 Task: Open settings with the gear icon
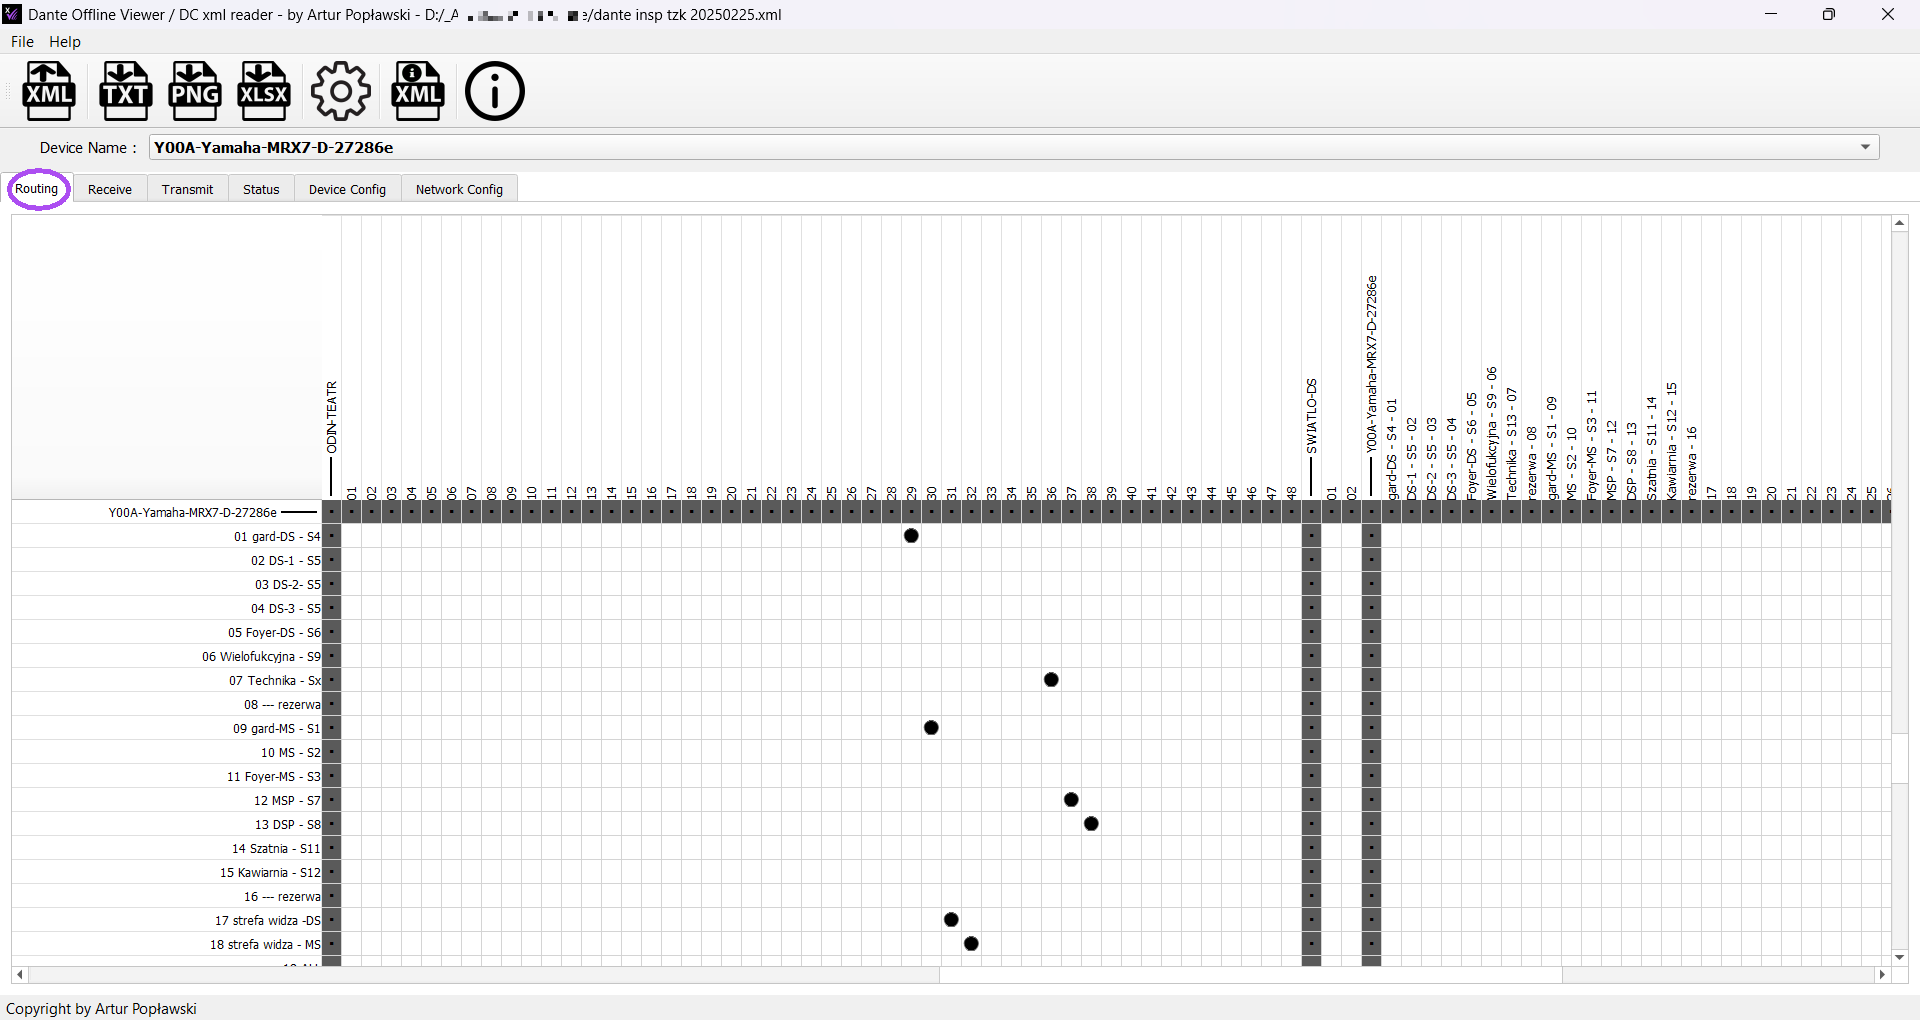(x=340, y=91)
